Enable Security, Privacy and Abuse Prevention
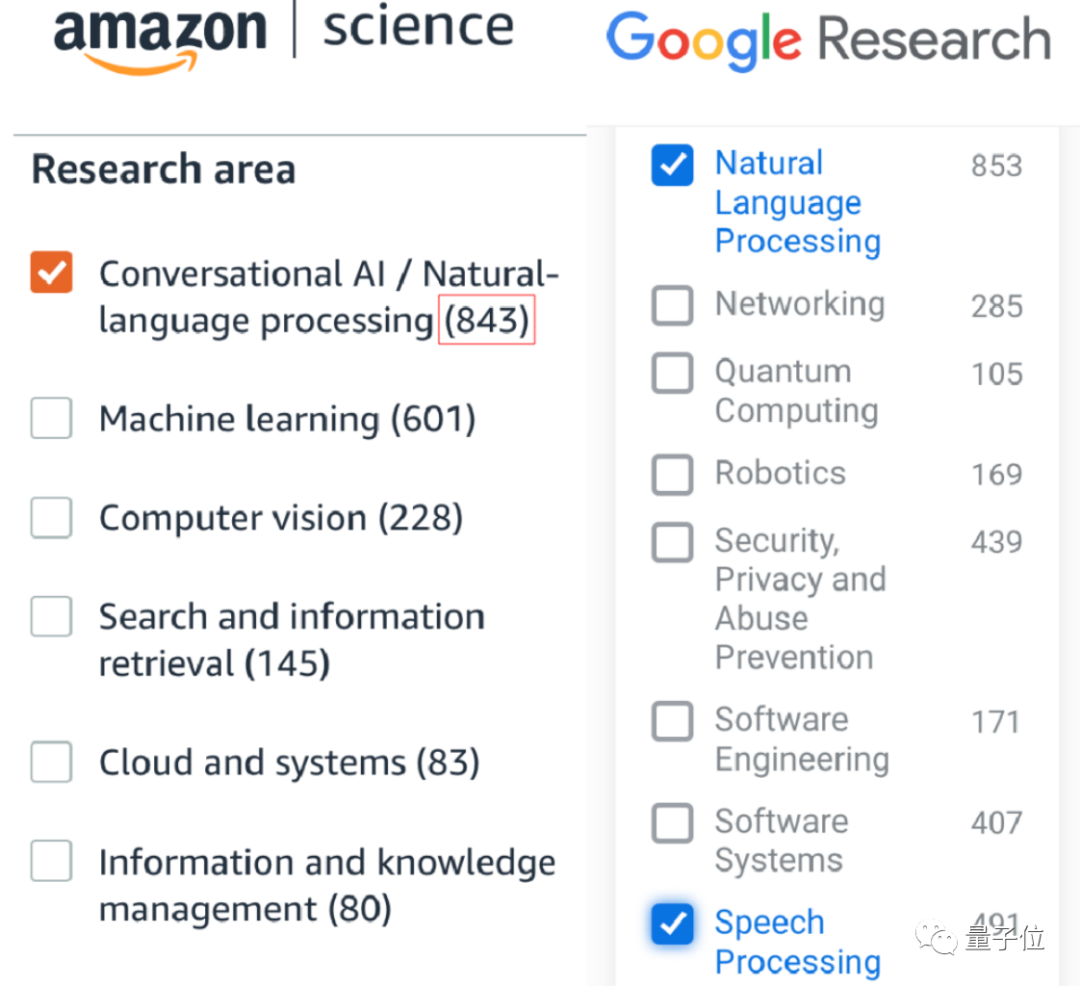This screenshot has width=1080, height=986. coord(672,542)
